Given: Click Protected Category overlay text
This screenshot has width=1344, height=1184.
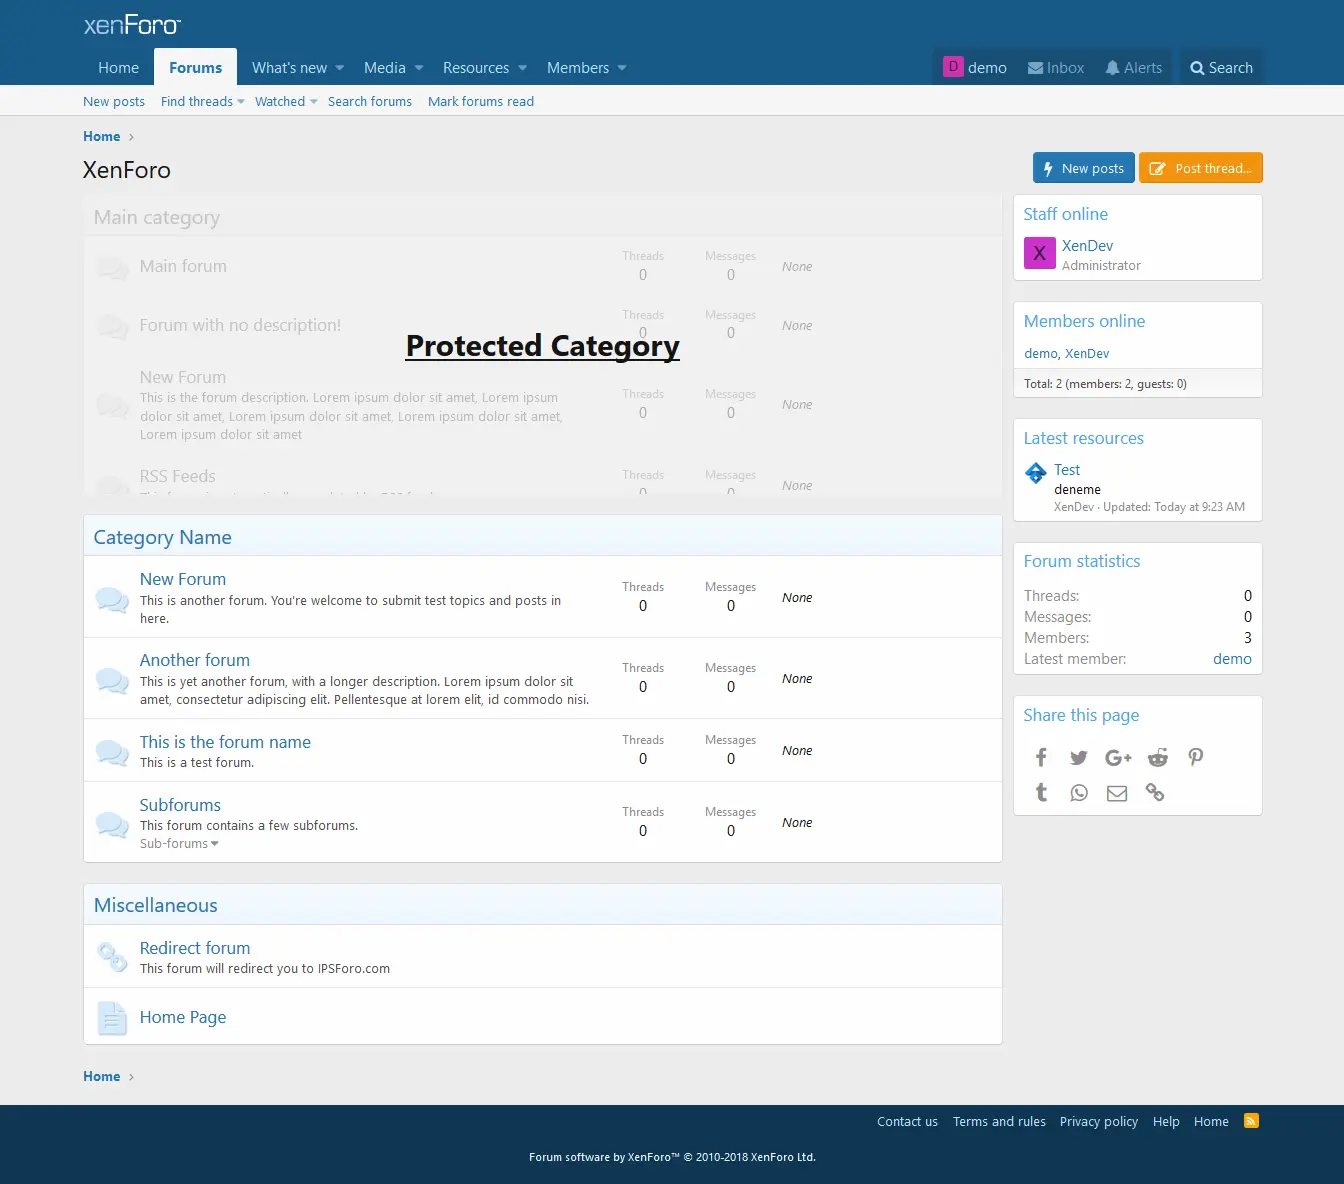Looking at the screenshot, I should pyautogui.click(x=543, y=346).
